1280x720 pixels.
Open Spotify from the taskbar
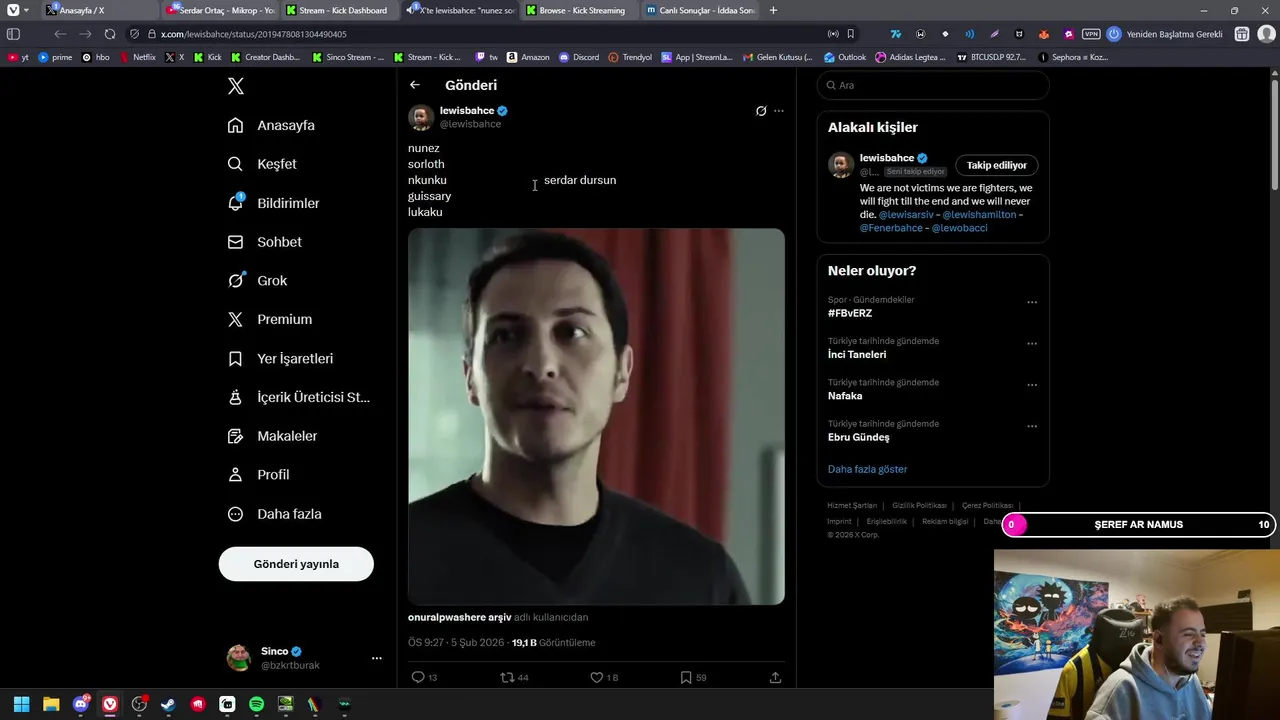pyautogui.click(x=256, y=704)
